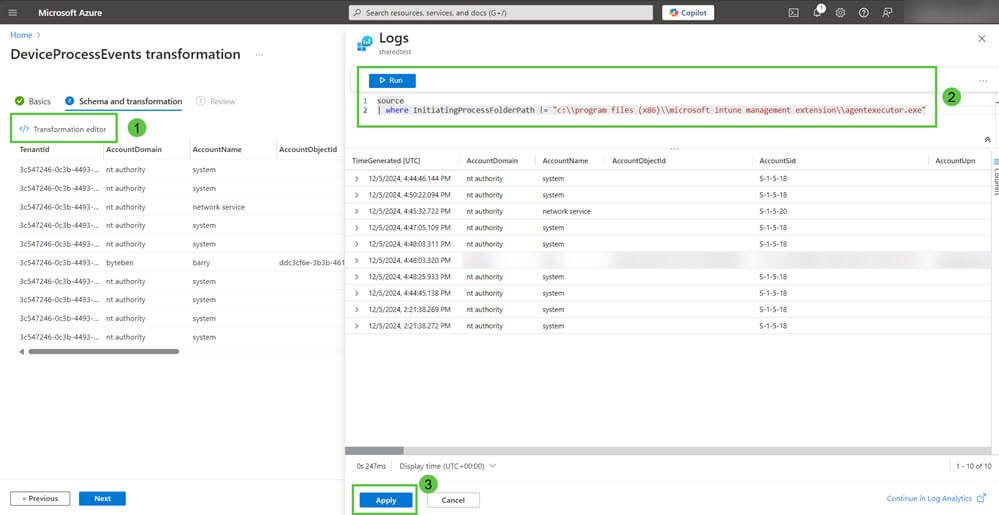
Task: Open Continue in Log Analytics link
Action: tap(936, 498)
